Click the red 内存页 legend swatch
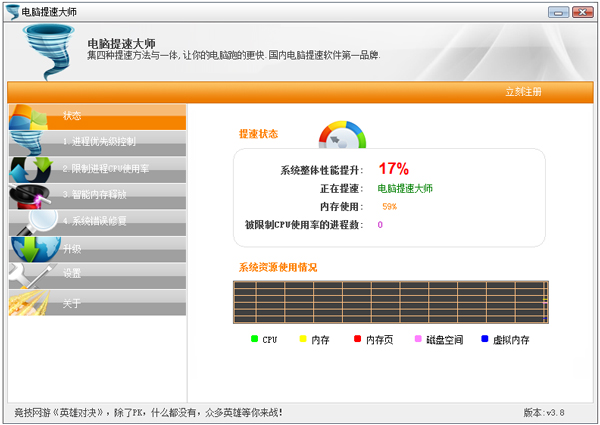The image size is (600, 425). coord(357,339)
